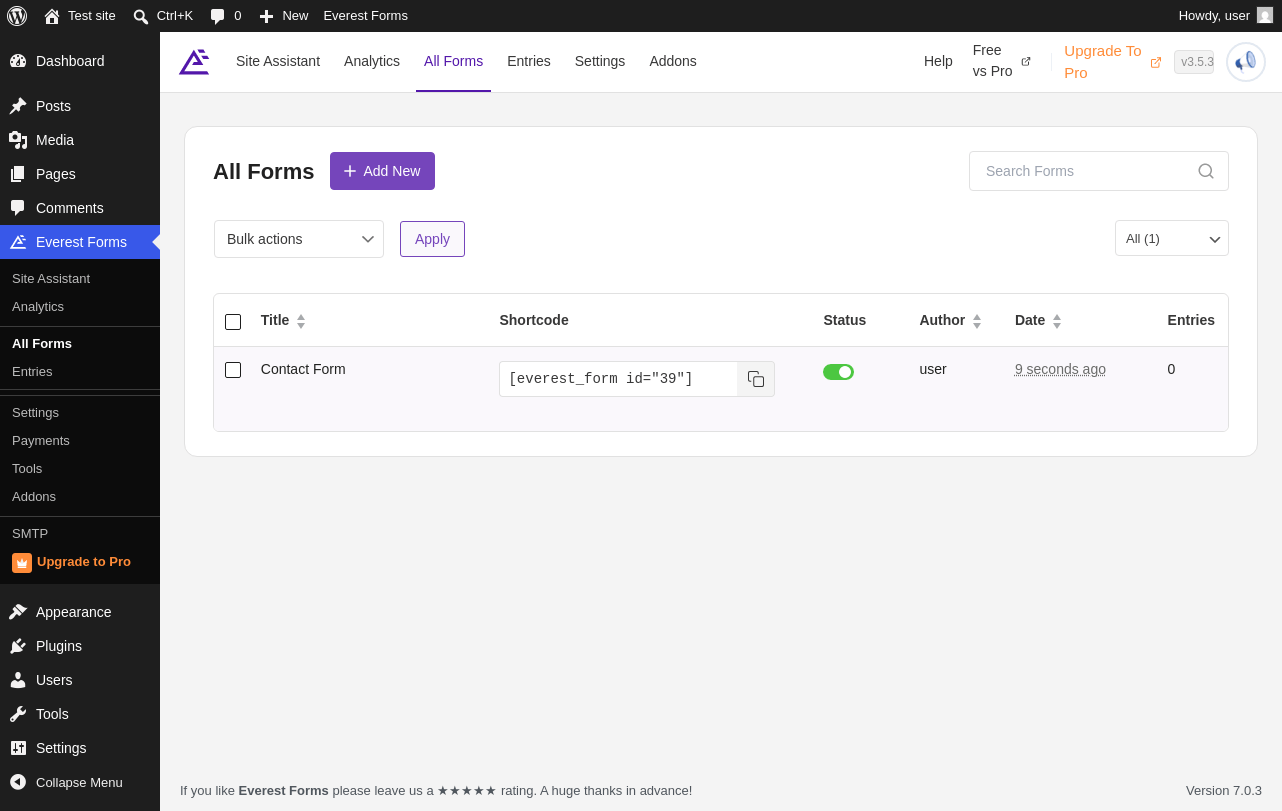This screenshot has width=1282, height=811.
Task: Open the sidebar Entries submenu item
Action: (x=32, y=372)
